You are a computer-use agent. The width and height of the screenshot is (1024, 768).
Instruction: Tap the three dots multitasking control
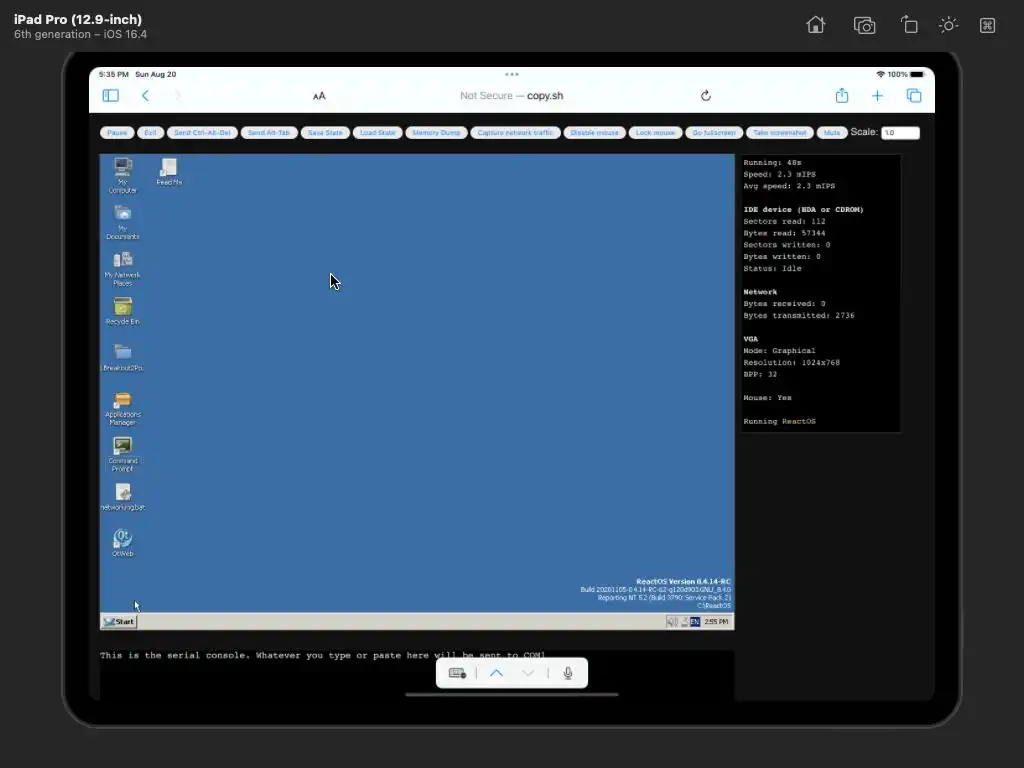click(x=512, y=74)
